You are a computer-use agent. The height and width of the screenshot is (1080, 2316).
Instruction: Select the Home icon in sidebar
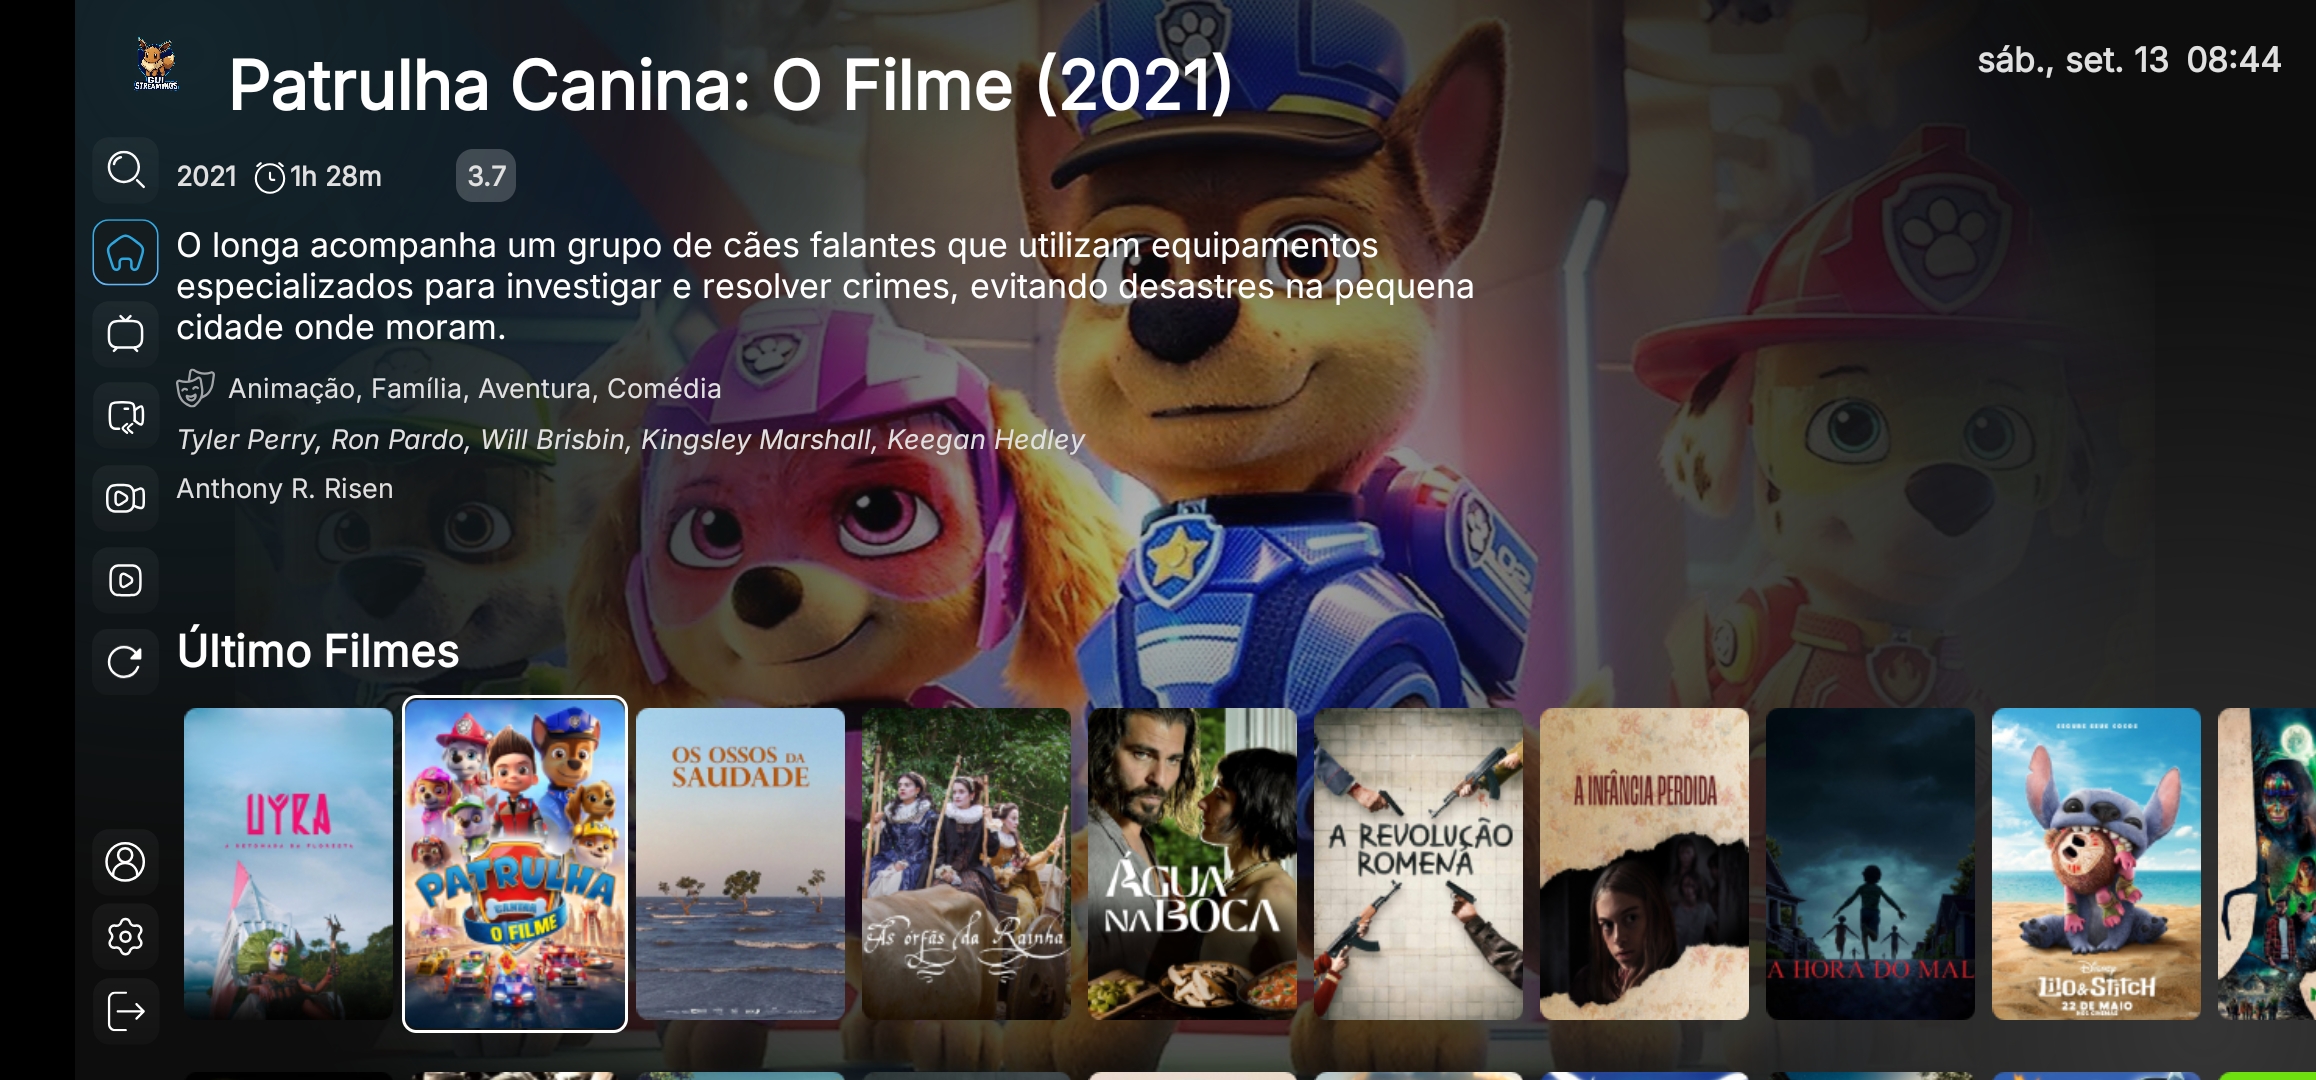[x=126, y=252]
